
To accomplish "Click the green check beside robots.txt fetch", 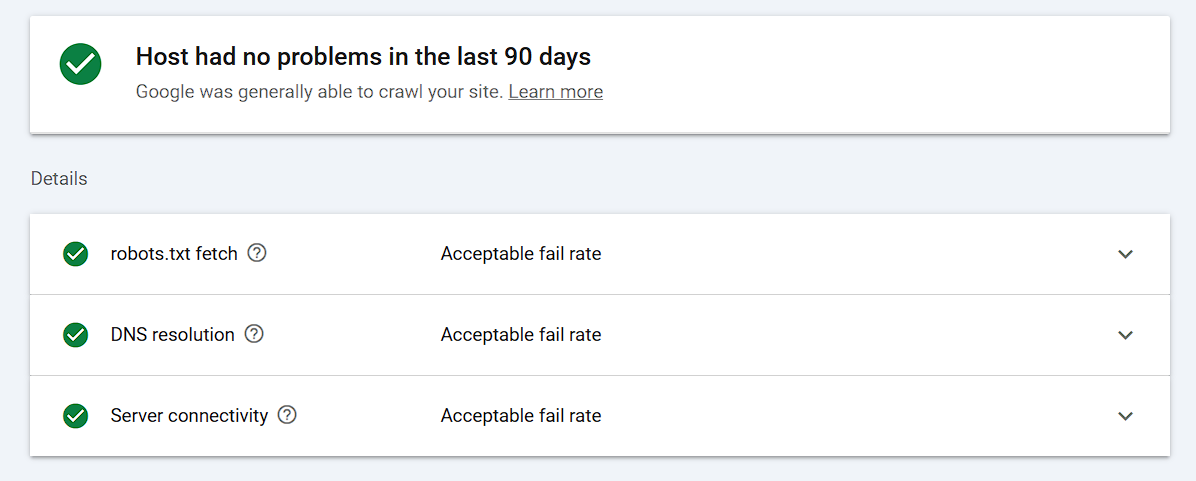I will coord(75,254).
